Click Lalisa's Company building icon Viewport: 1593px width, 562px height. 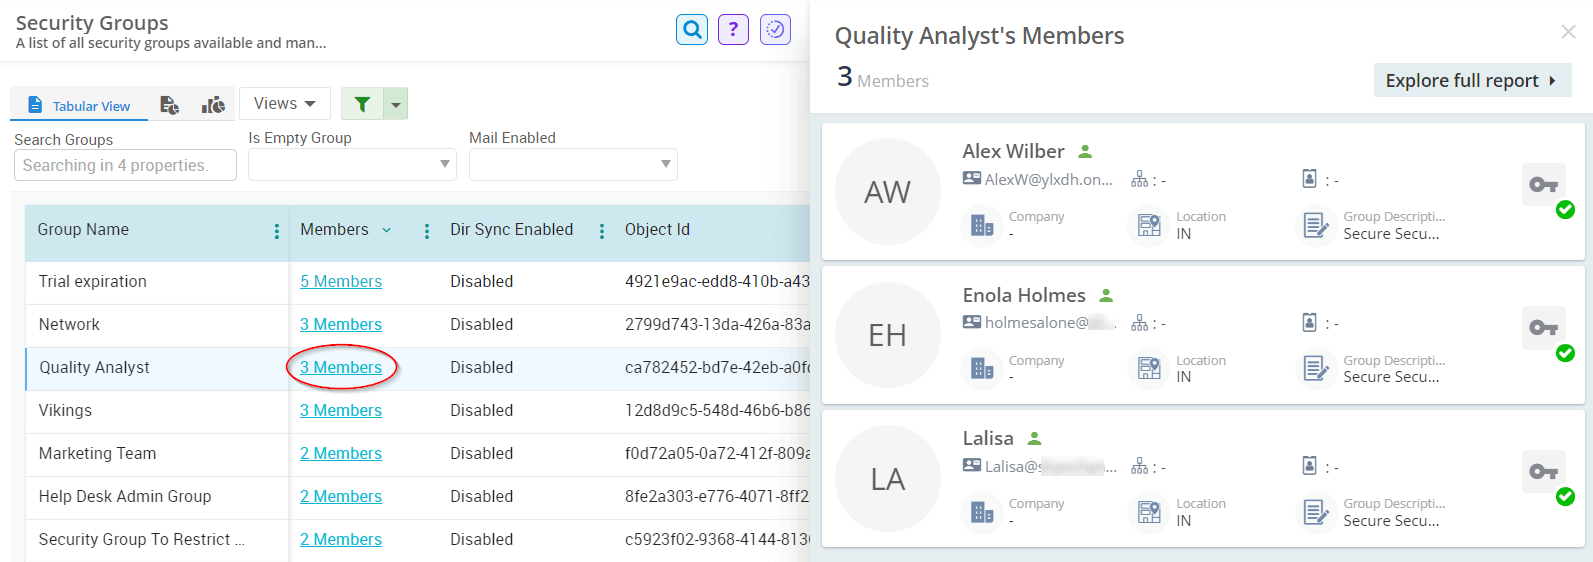click(982, 513)
